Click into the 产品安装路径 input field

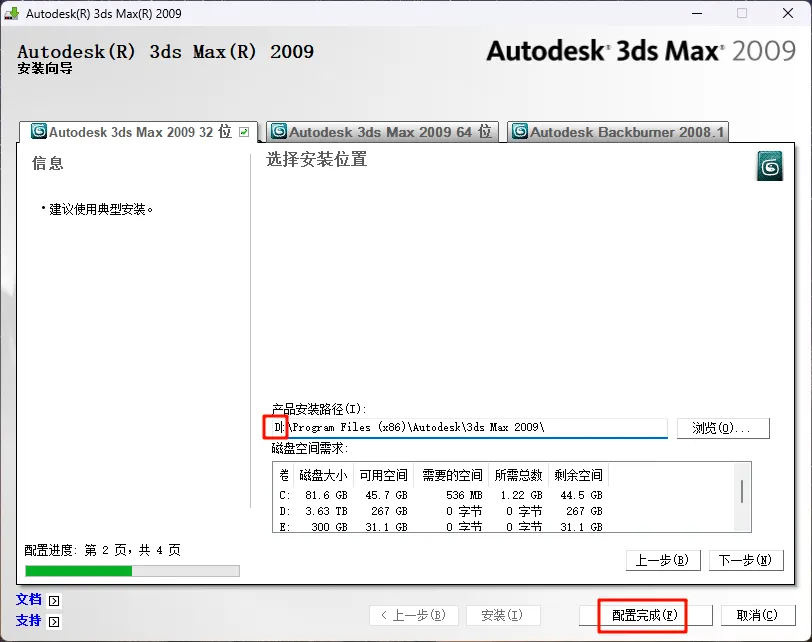[470, 428]
